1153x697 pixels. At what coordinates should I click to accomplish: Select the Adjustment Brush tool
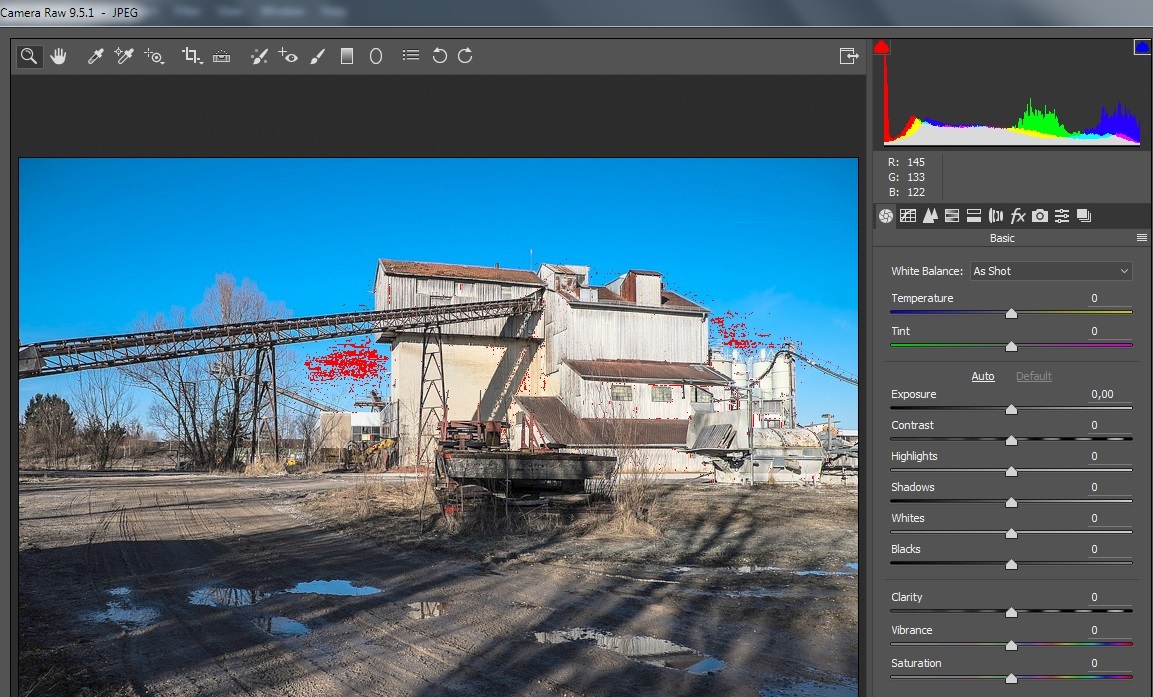318,56
